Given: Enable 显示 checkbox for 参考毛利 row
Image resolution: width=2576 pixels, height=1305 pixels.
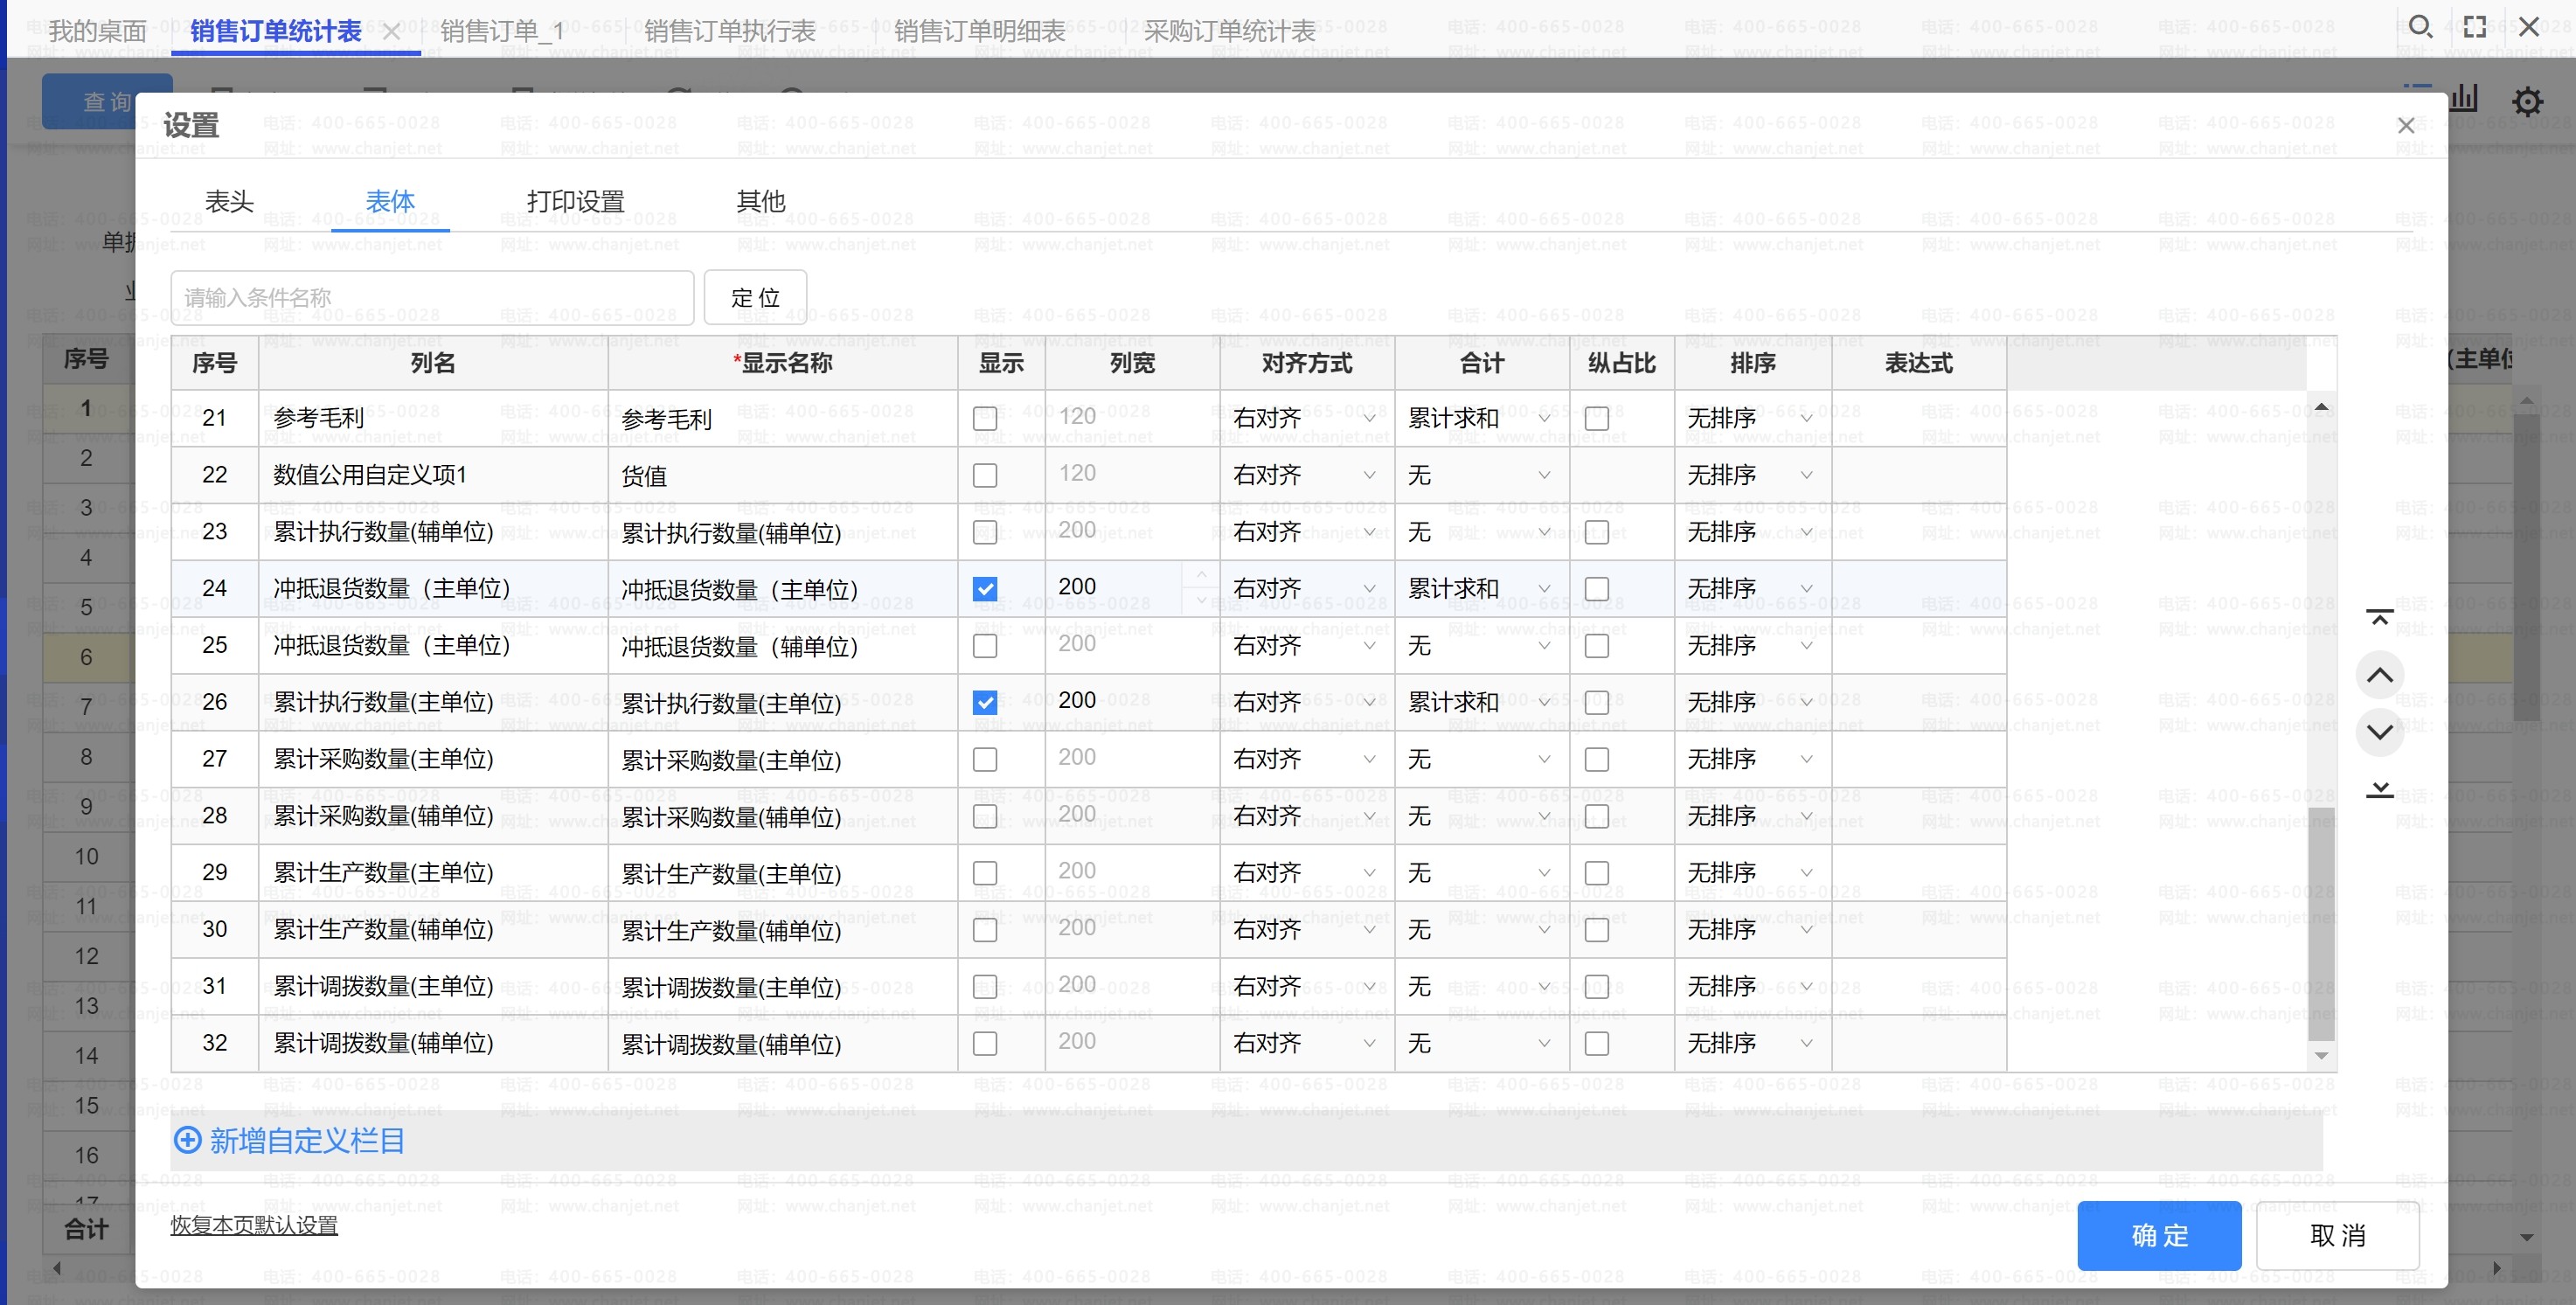Looking at the screenshot, I should click(x=985, y=418).
